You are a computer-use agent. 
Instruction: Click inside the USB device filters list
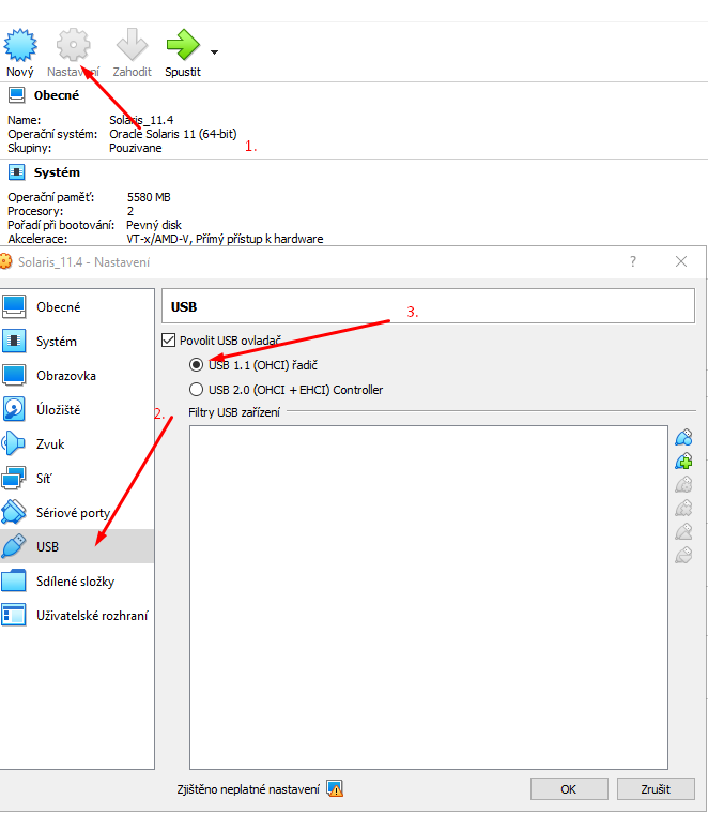pyautogui.click(x=428, y=597)
